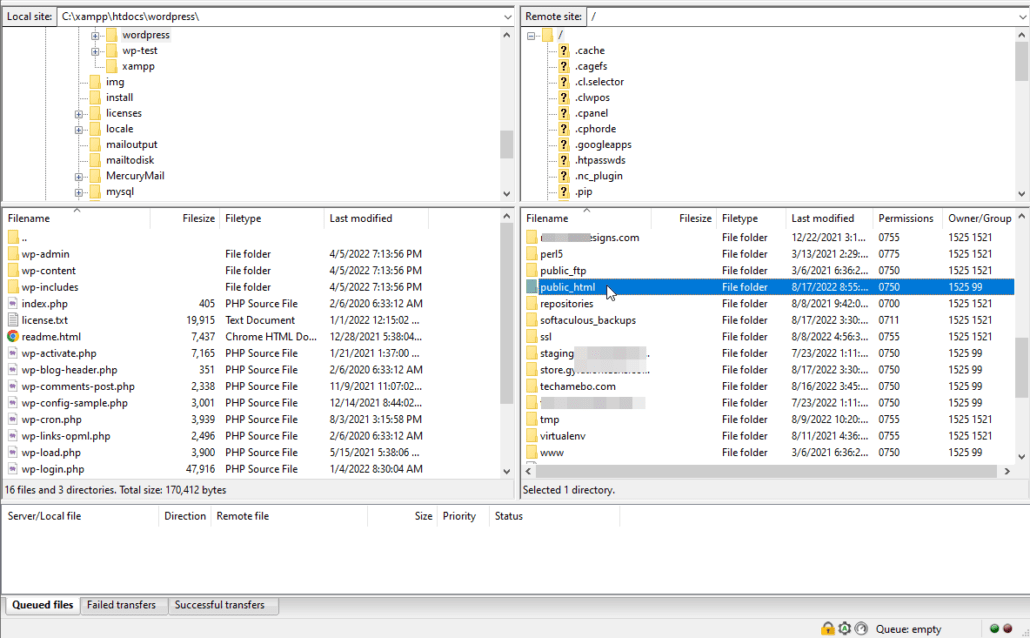This screenshot has width=1030, height=638.
Task: Click the local file list vertical scrollbar thumb
Action: pyautogui.click(x=506, y=314)
